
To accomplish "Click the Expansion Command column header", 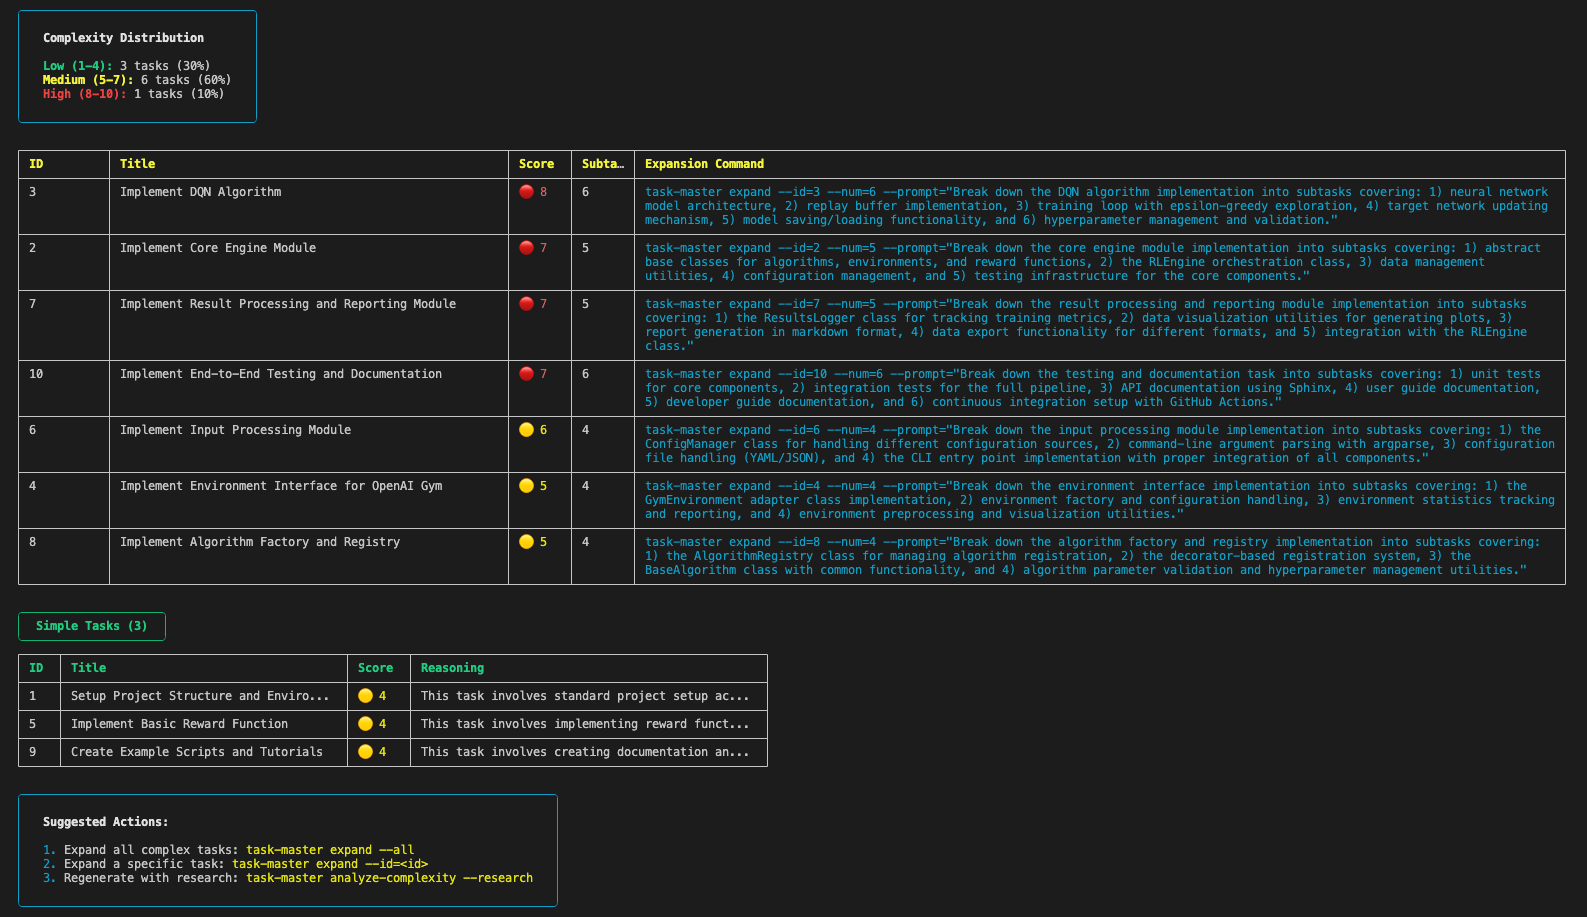I will point(704,164).
